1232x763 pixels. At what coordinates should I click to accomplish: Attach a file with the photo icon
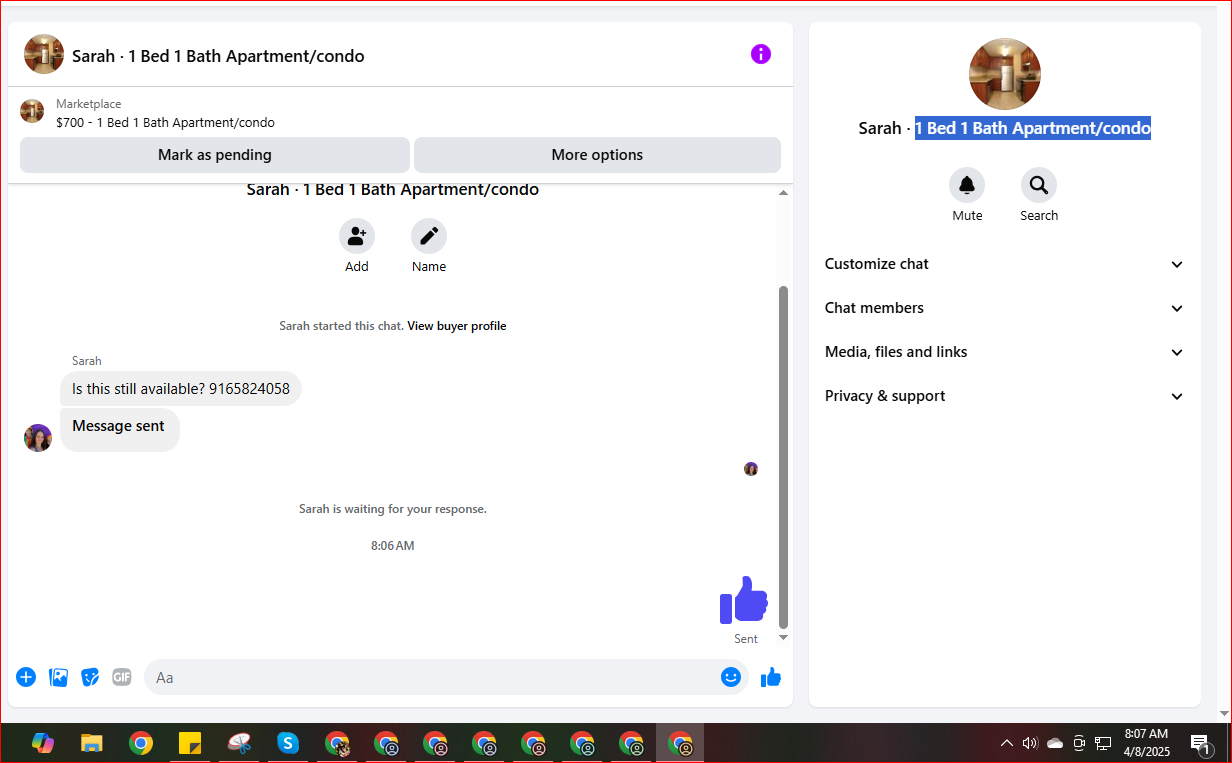(59, 677)
